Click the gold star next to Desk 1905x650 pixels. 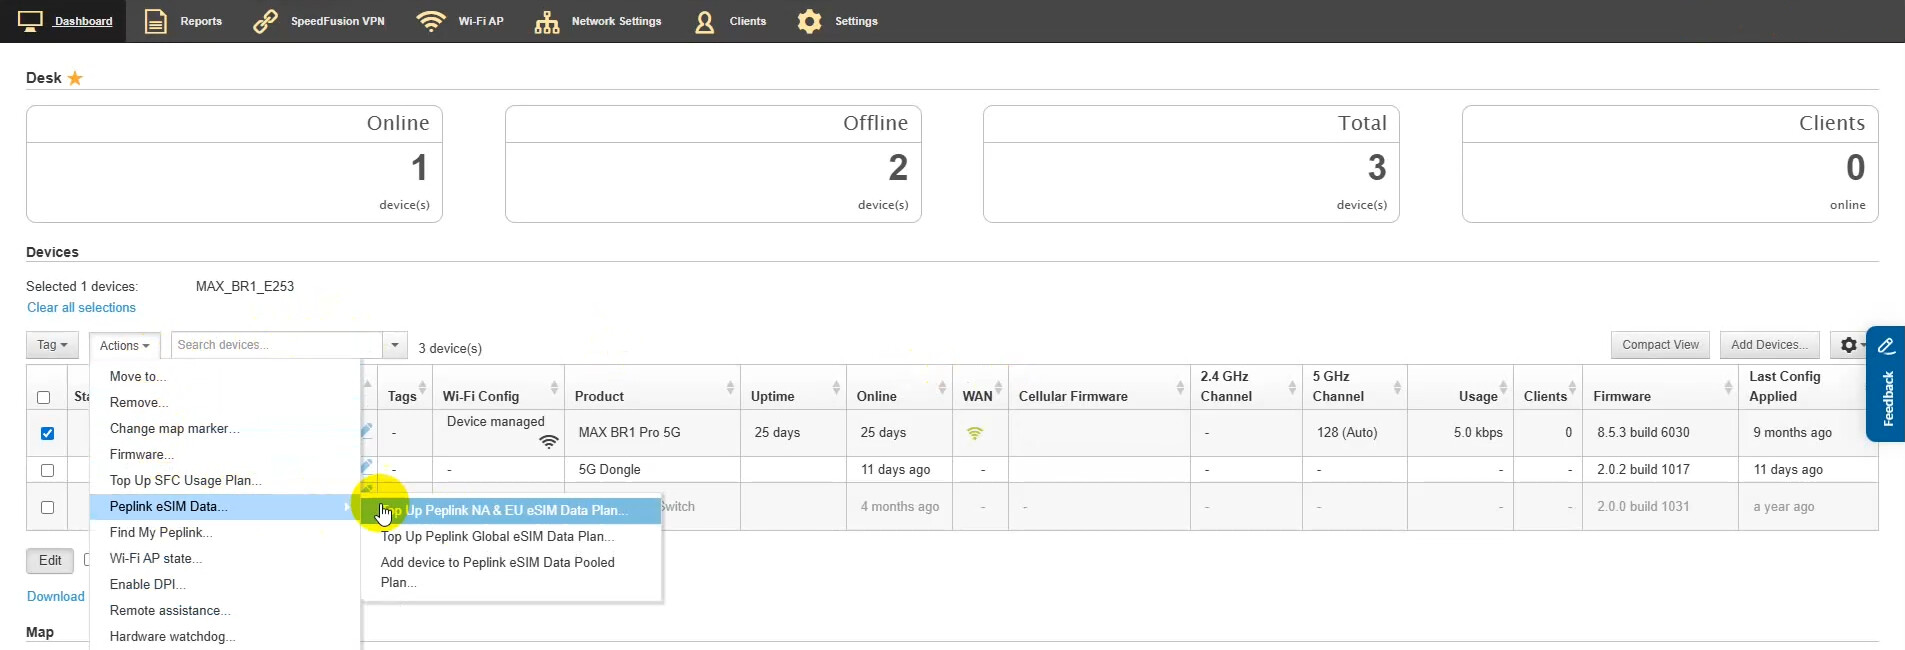pyautogui.click(x=75, y=78)
